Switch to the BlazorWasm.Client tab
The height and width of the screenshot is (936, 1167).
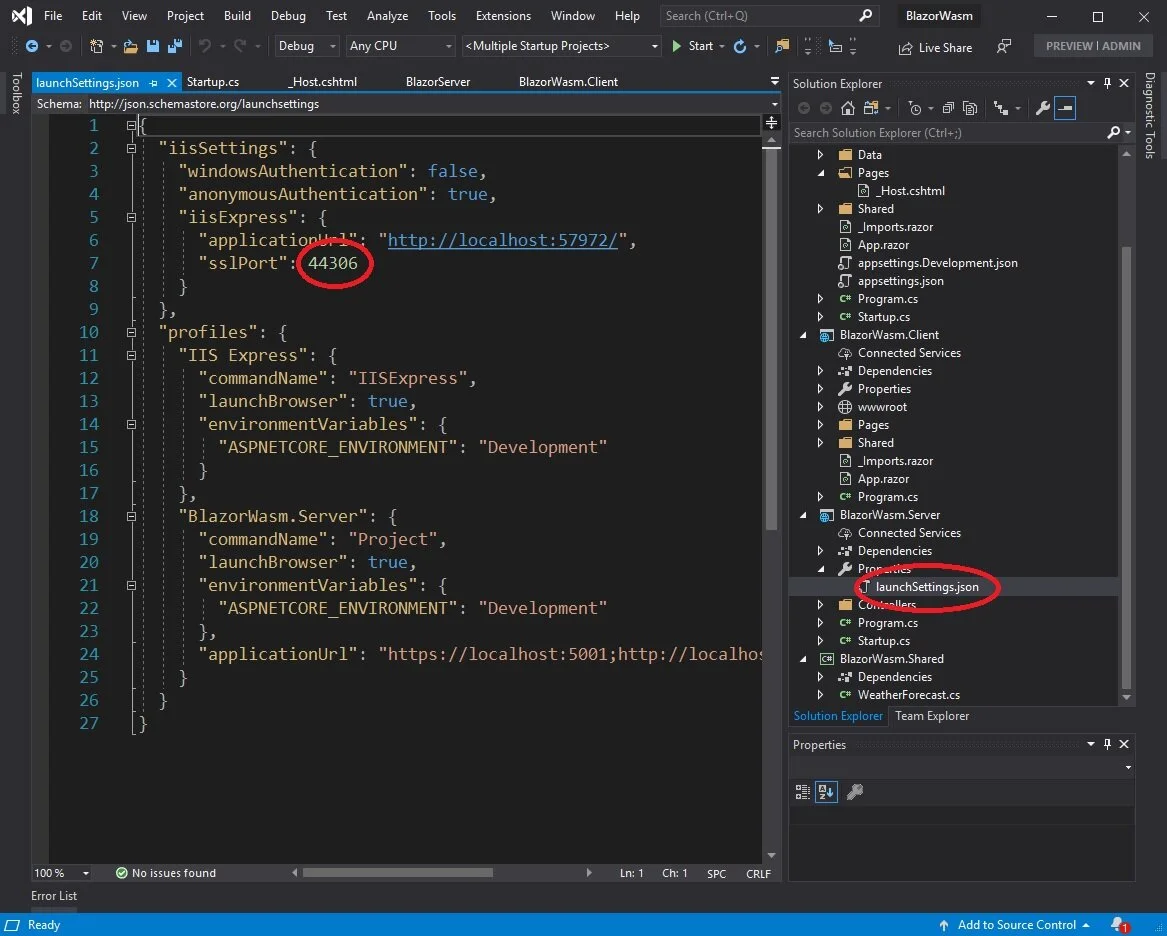(x=568, y=82)
